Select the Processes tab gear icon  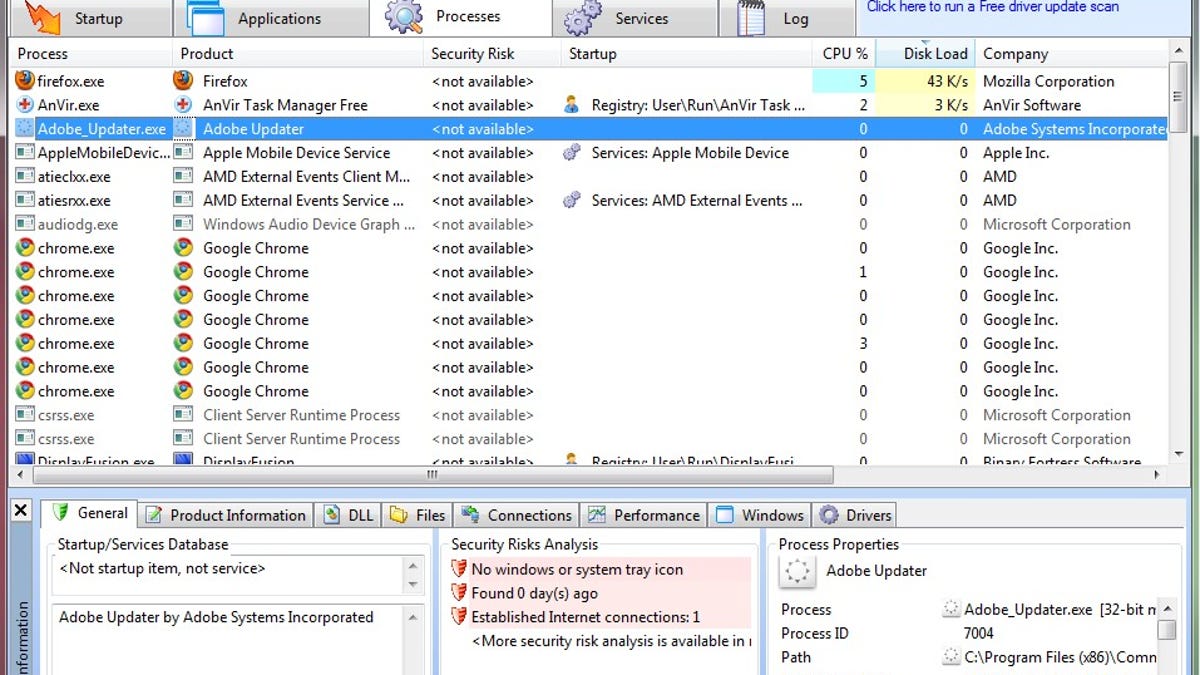(404, 17)
